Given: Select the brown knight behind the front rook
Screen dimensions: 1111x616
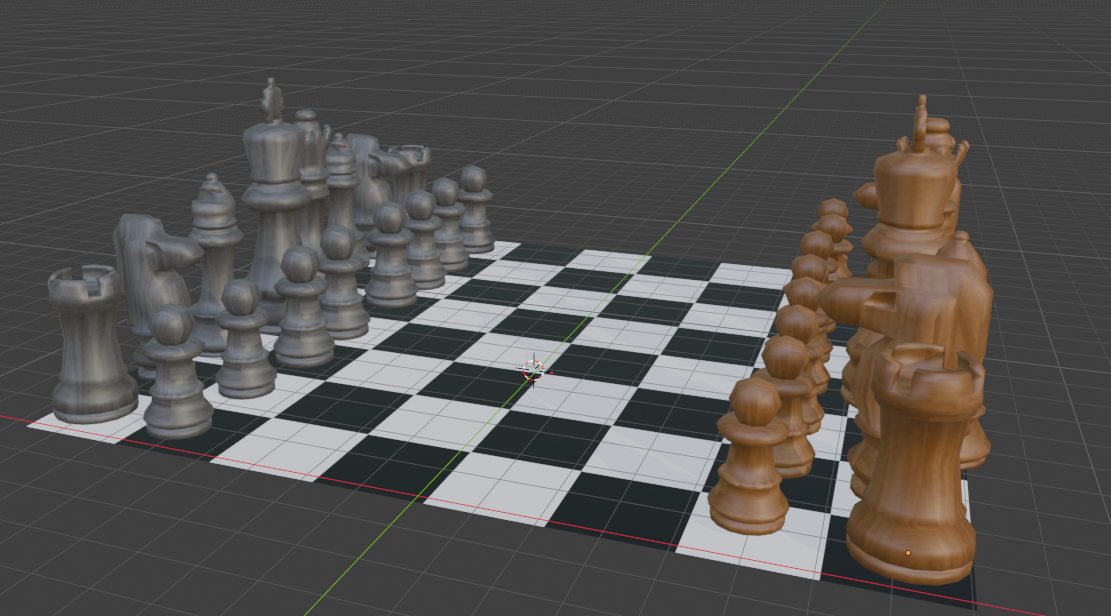Looking at the screenshot, I should [x=921, y=305].
